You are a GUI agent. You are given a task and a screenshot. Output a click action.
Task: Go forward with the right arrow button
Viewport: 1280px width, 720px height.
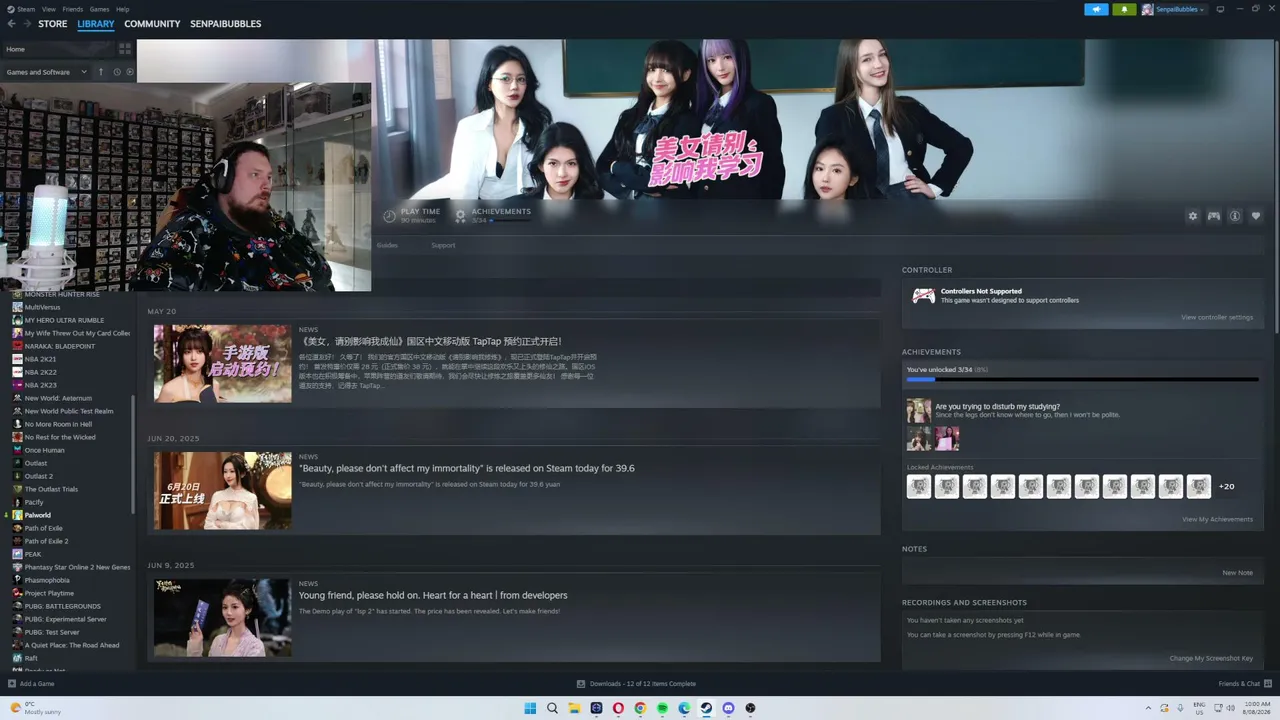[x=26, y=24]
